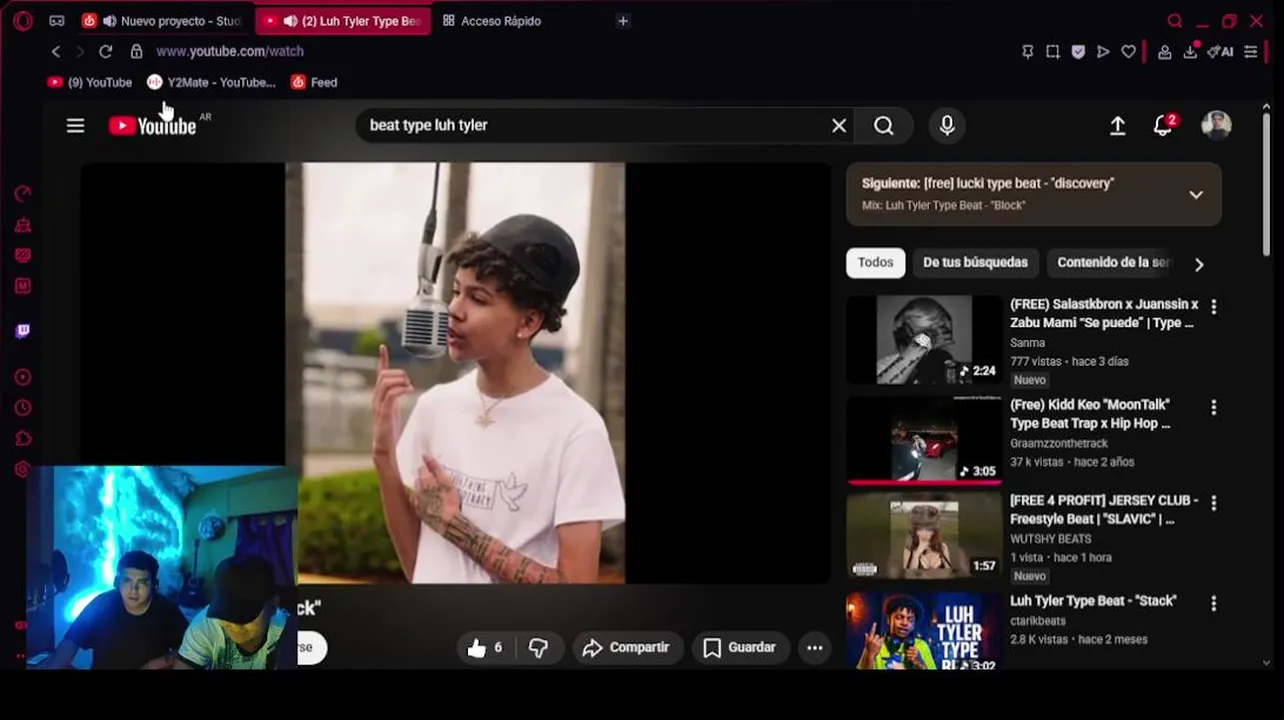This screenshot has width=1284, height=720.
Task: Open a new browser tab with plus
Action: click(623, 21)
